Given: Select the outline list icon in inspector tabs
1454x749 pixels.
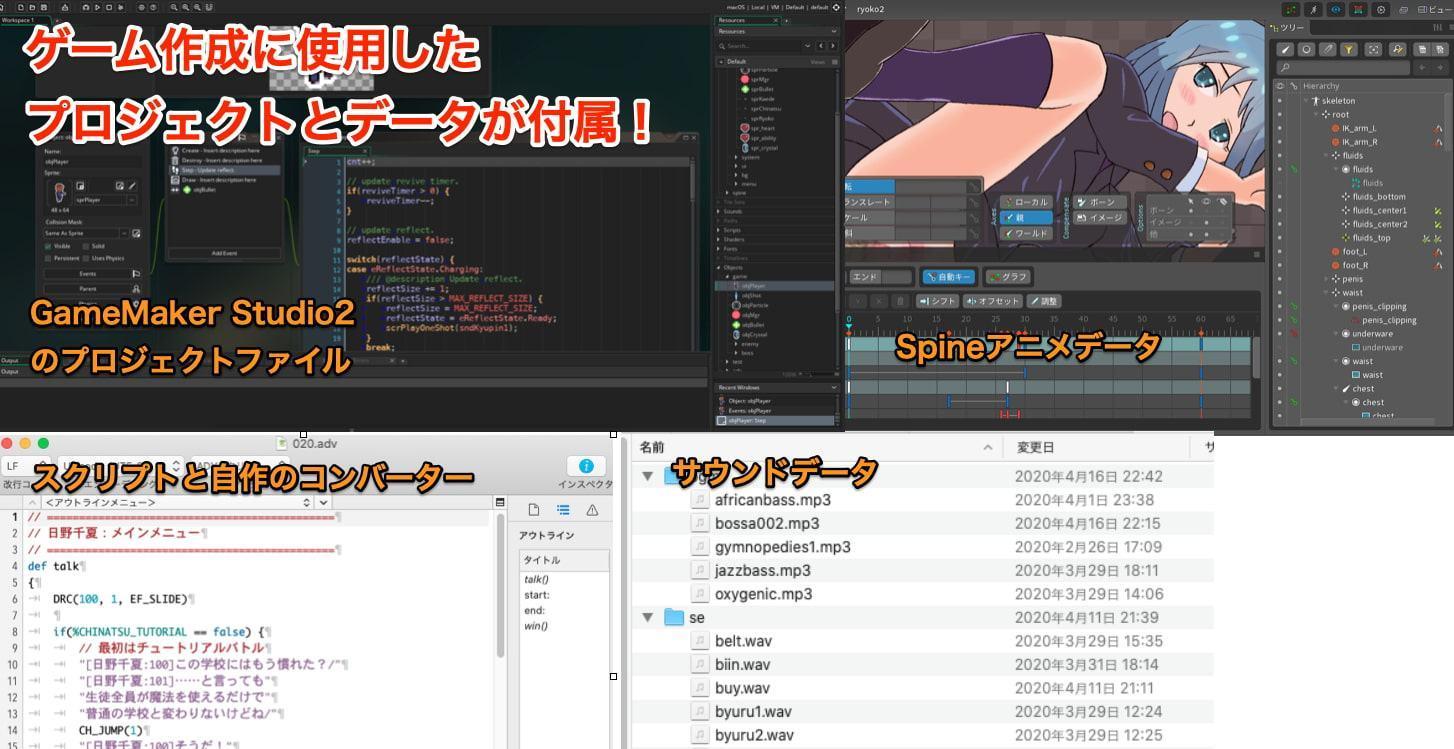Looking at the screenshot, I should coord(563,510).
